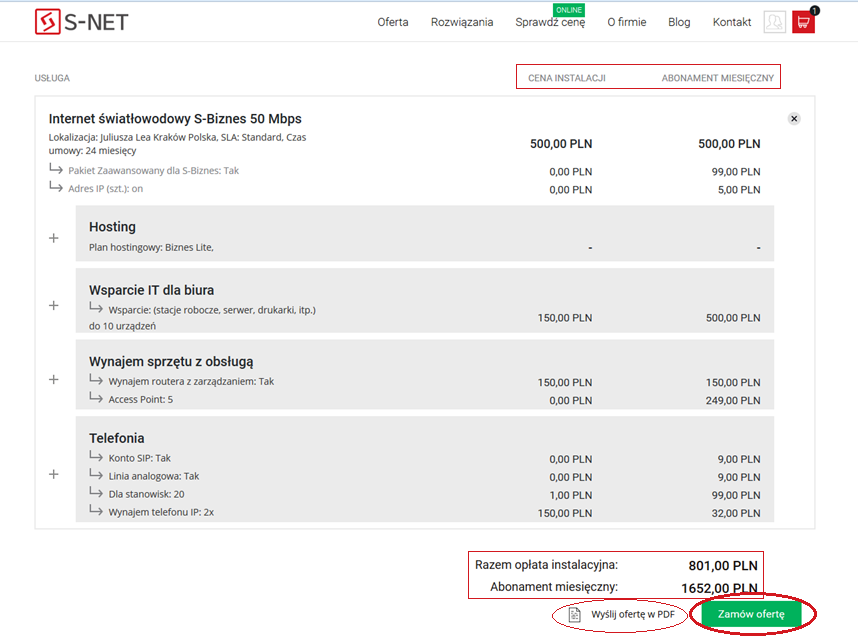Viewport: 859px width, 641px height.
Task: Click the Wynajem telefonu IP: 2x row
Action: point(161,512)
